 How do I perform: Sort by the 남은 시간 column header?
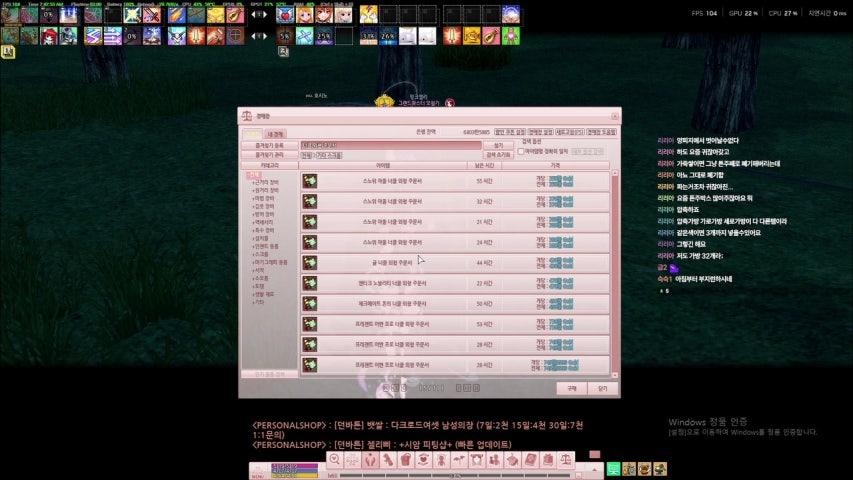(x=484, y=165)
